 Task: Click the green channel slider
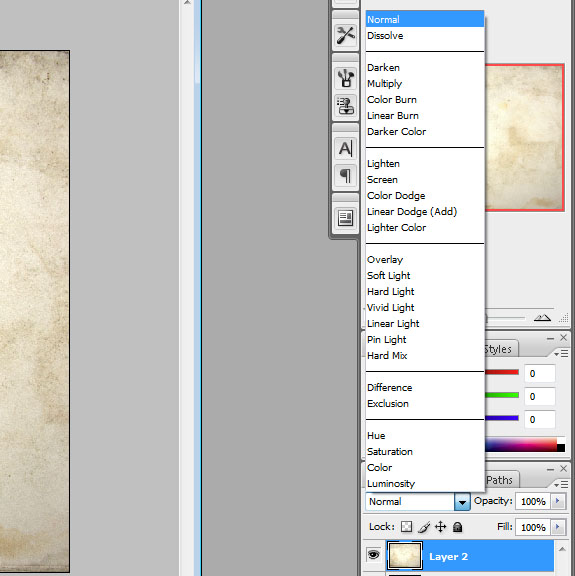[502, 395]
